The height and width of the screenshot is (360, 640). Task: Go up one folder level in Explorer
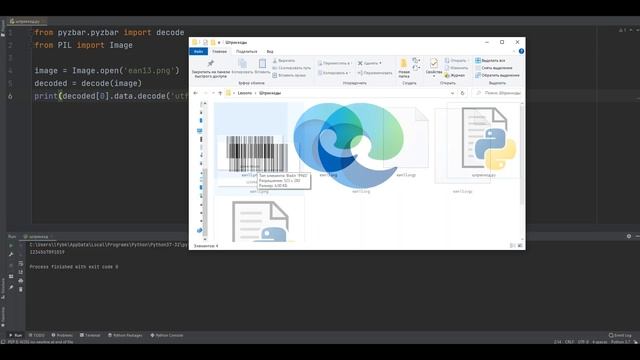[220, 93]
